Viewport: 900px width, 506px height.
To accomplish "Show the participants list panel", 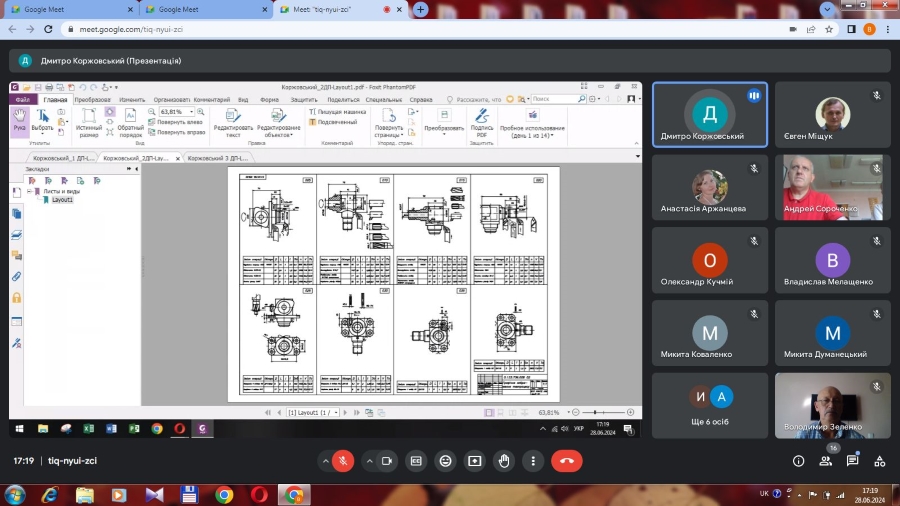I will (826, 461).
